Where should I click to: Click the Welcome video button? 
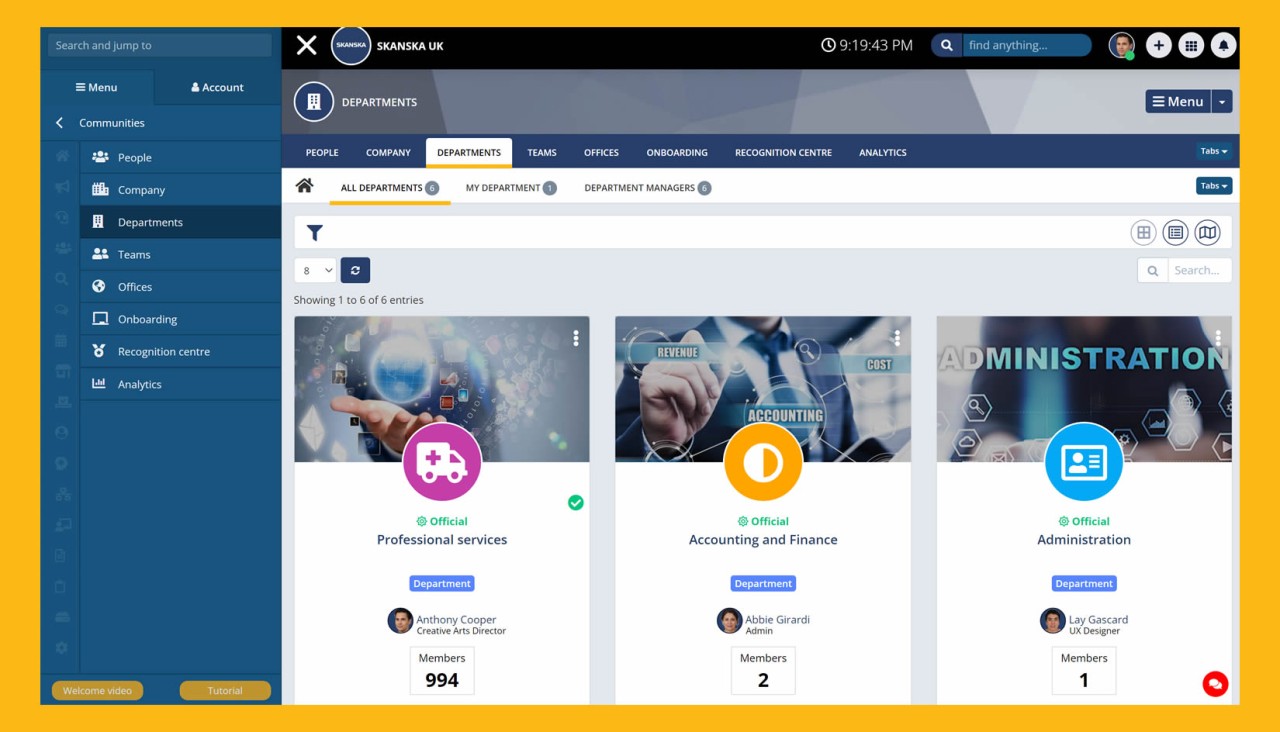pos(97,690)
